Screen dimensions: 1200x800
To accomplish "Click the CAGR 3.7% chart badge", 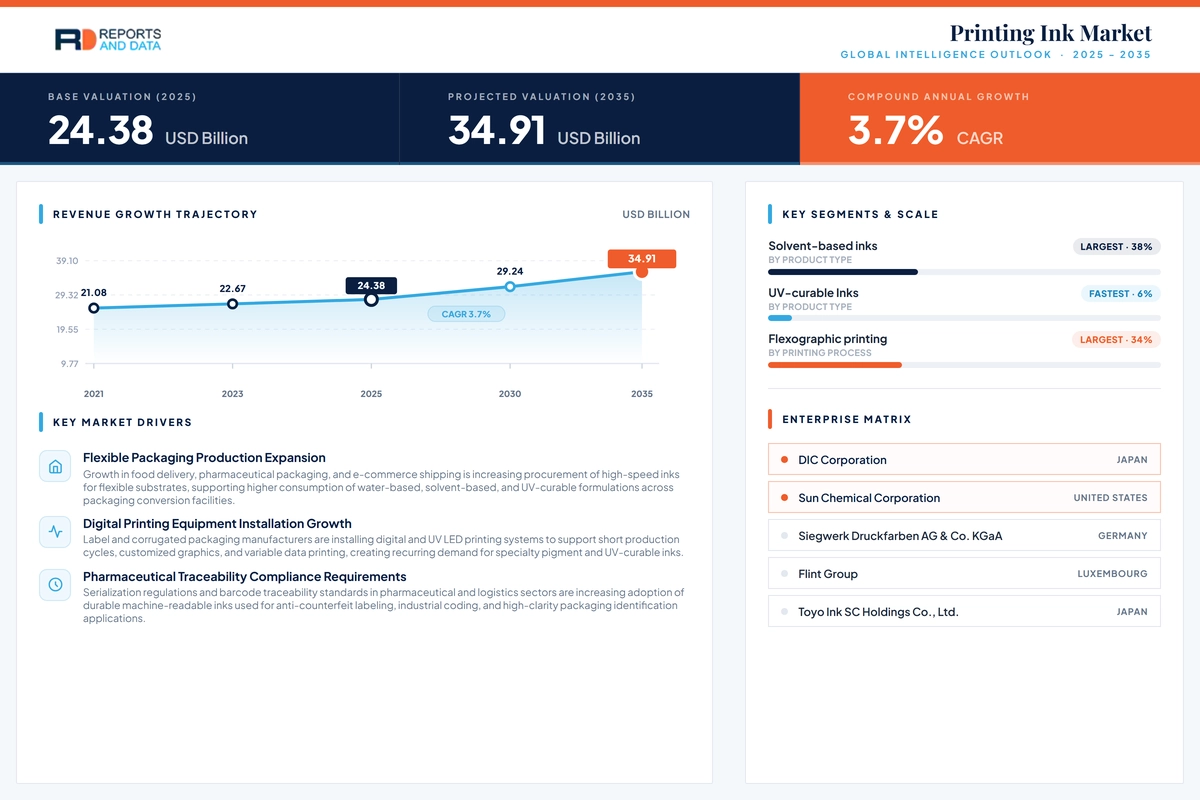I will [466, 314].
